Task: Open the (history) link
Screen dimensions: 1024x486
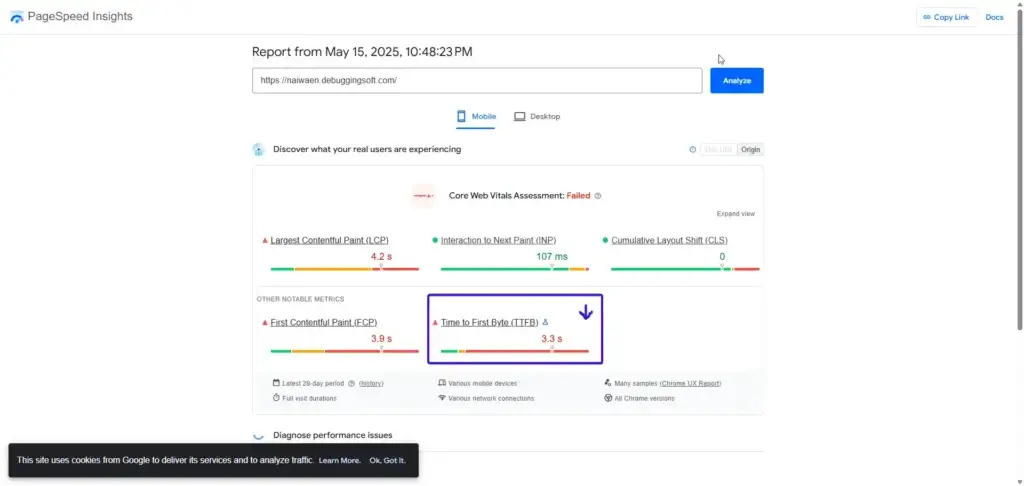Action: 371,383
